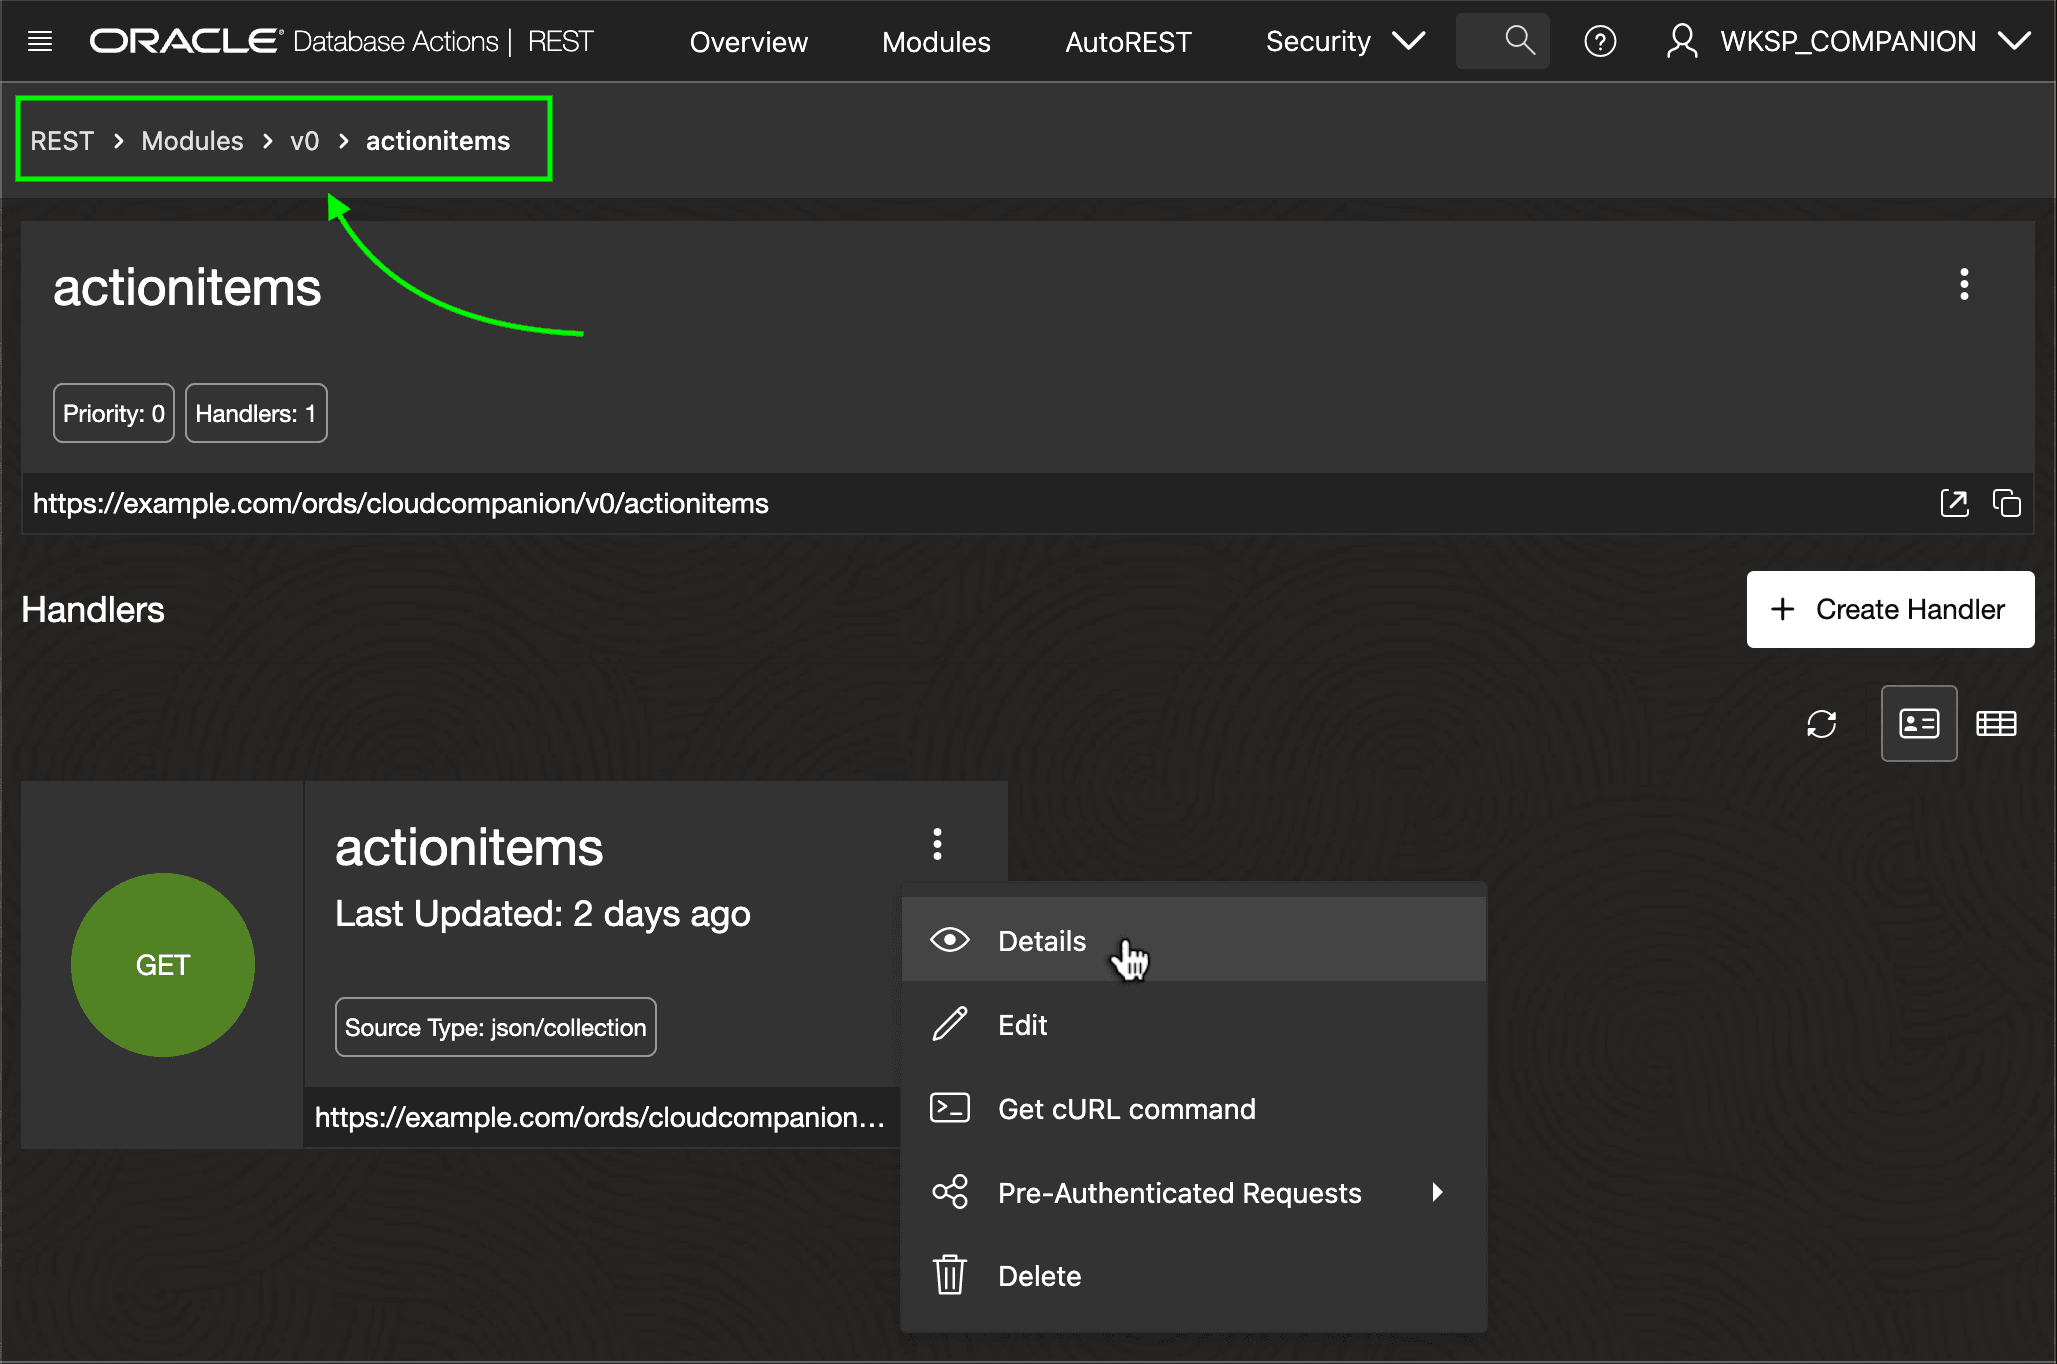
Task: Go to the Modules tab
Action: coord(936,42)
